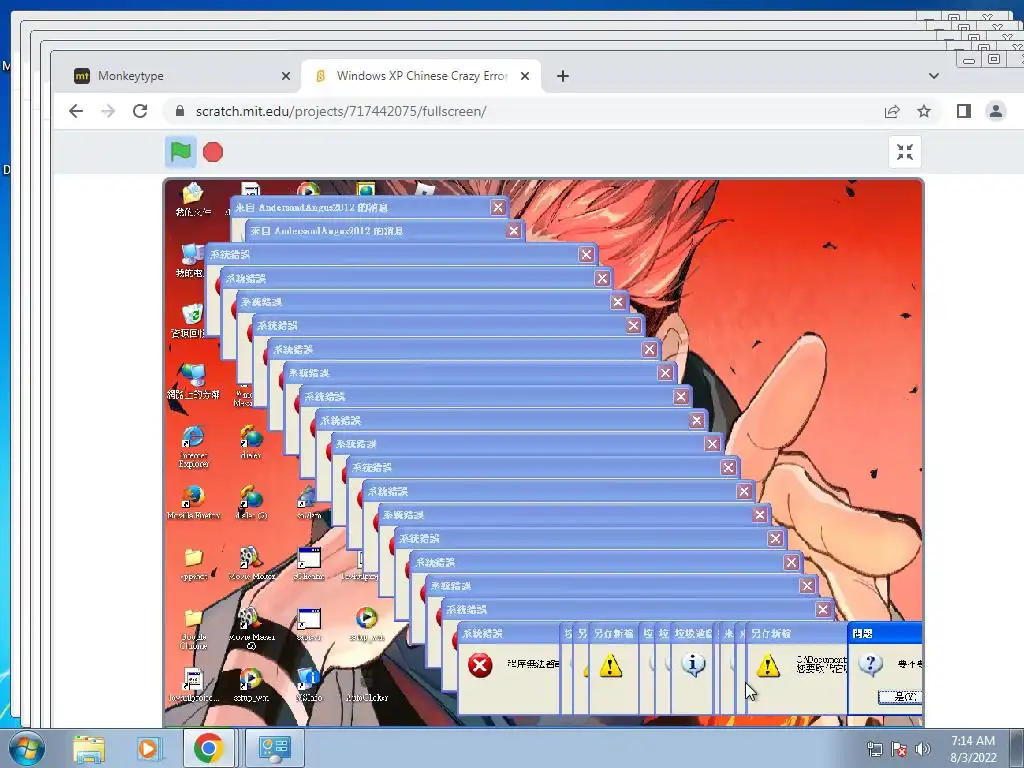The height and width of the screenshot is (768, 1024).
Task: Exit fullscreen mode with collapse icon
Action: coord(904,152)
